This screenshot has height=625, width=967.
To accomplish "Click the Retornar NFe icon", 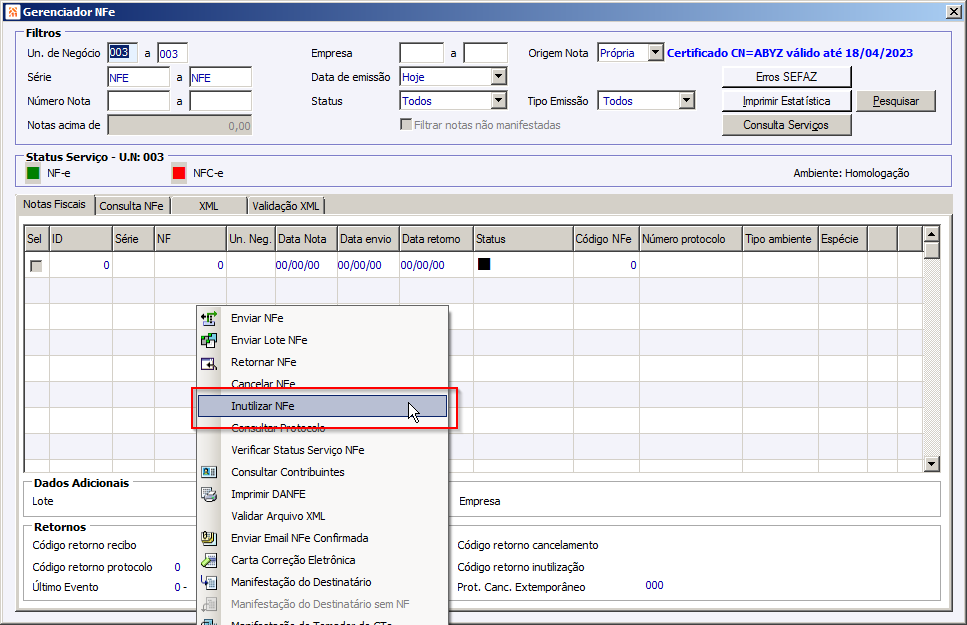I will point(209,363).
